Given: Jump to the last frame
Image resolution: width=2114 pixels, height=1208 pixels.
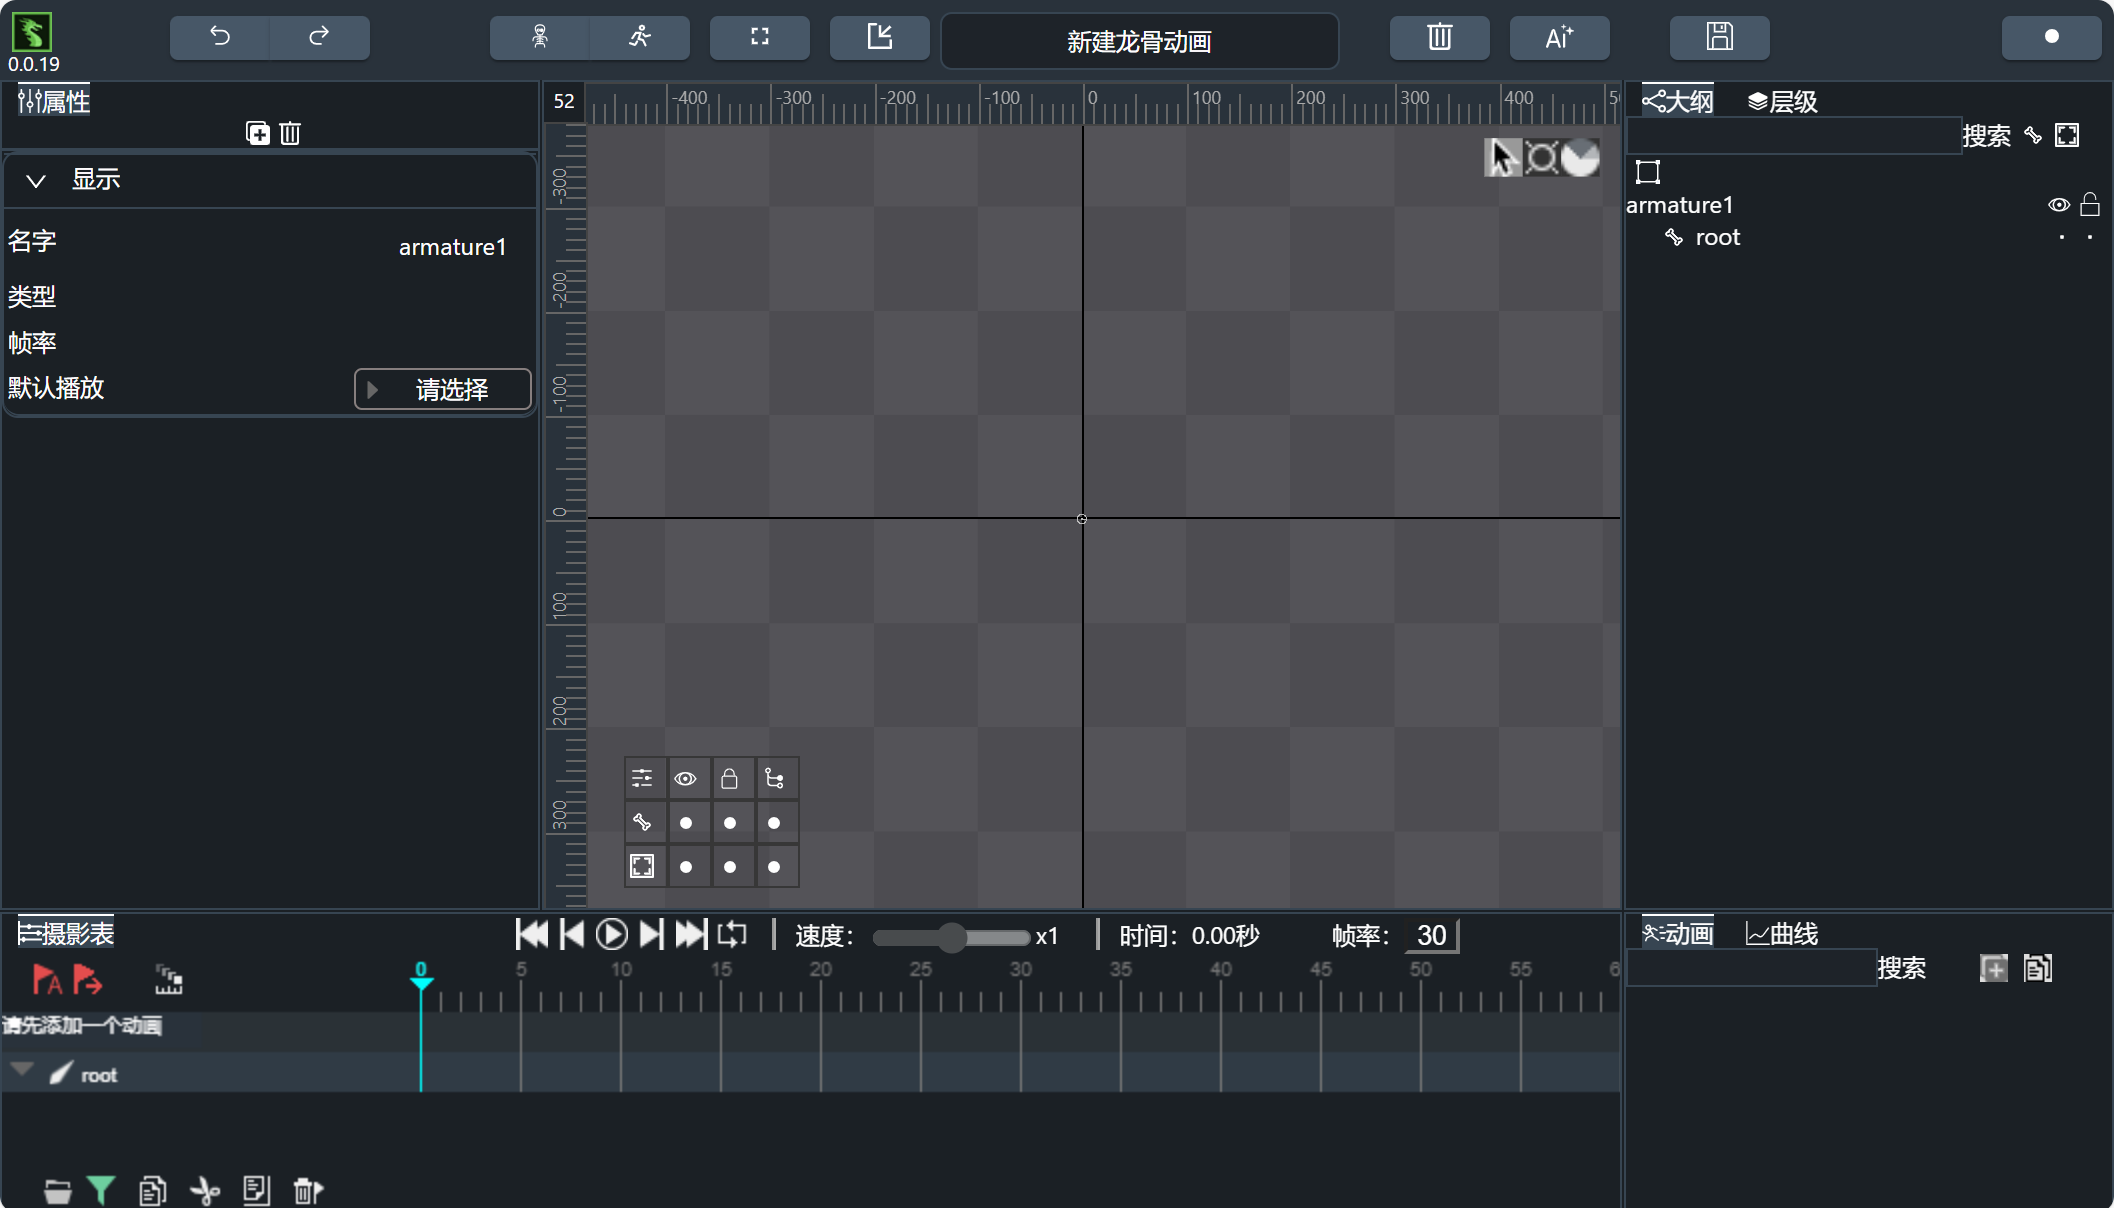Looking at the screenshot, I should 691,935.
